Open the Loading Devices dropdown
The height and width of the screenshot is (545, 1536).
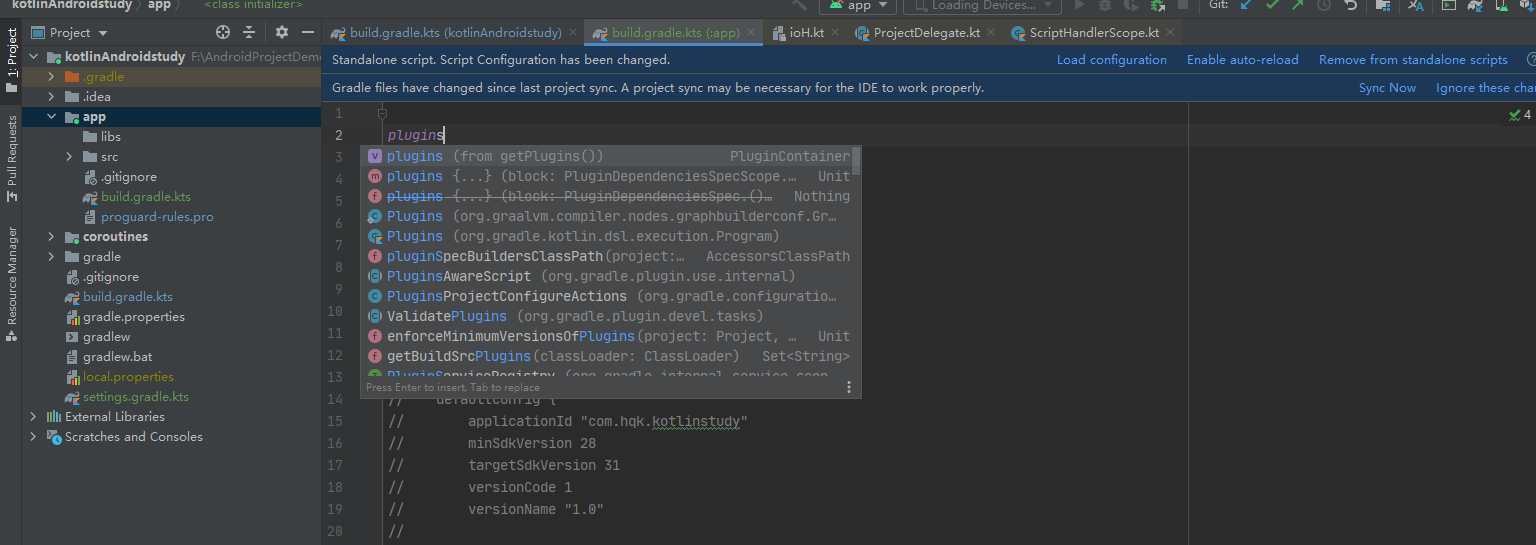pyautogui.click(x=980, y=5)
